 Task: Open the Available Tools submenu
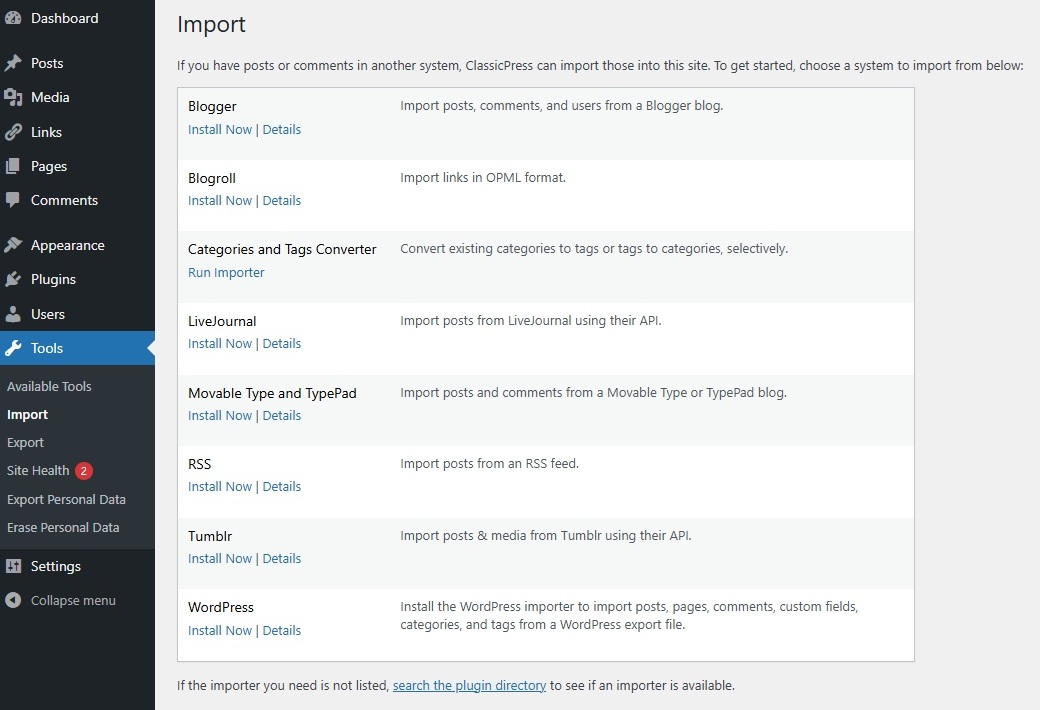49,386
